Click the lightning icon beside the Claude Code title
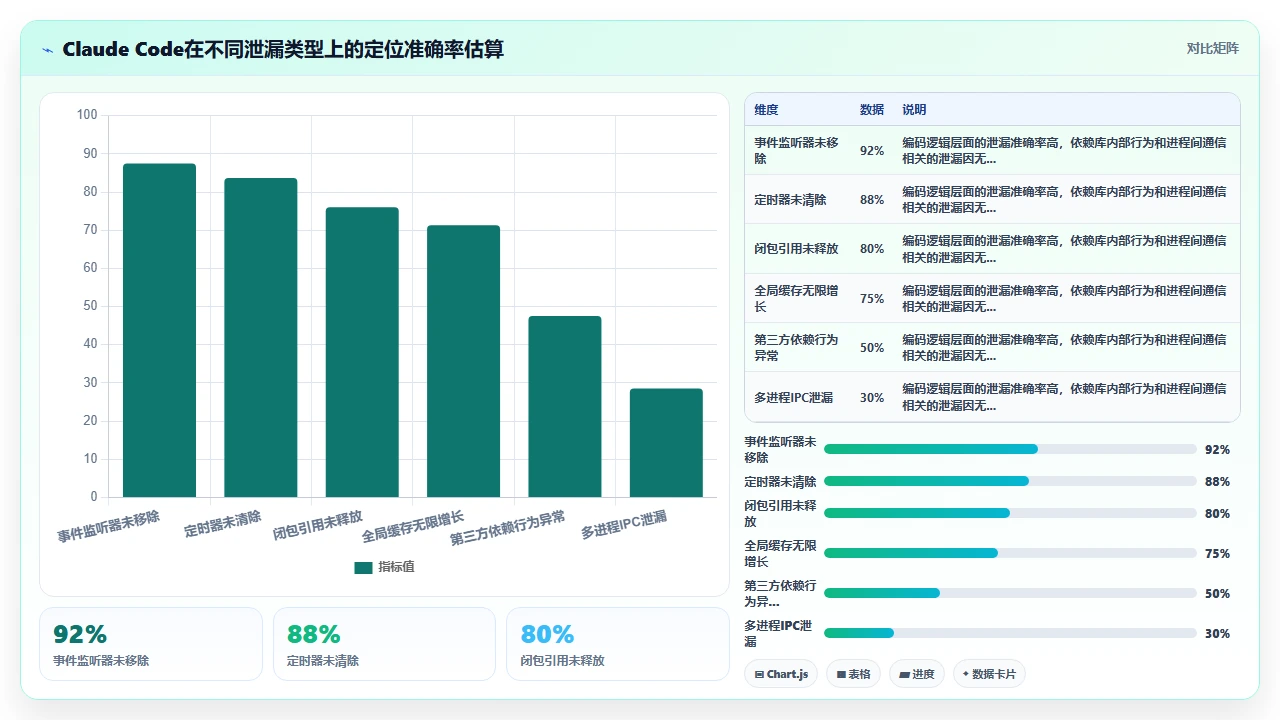The image size is (1280, 720). pyautogui.click(x=48, y=49)
